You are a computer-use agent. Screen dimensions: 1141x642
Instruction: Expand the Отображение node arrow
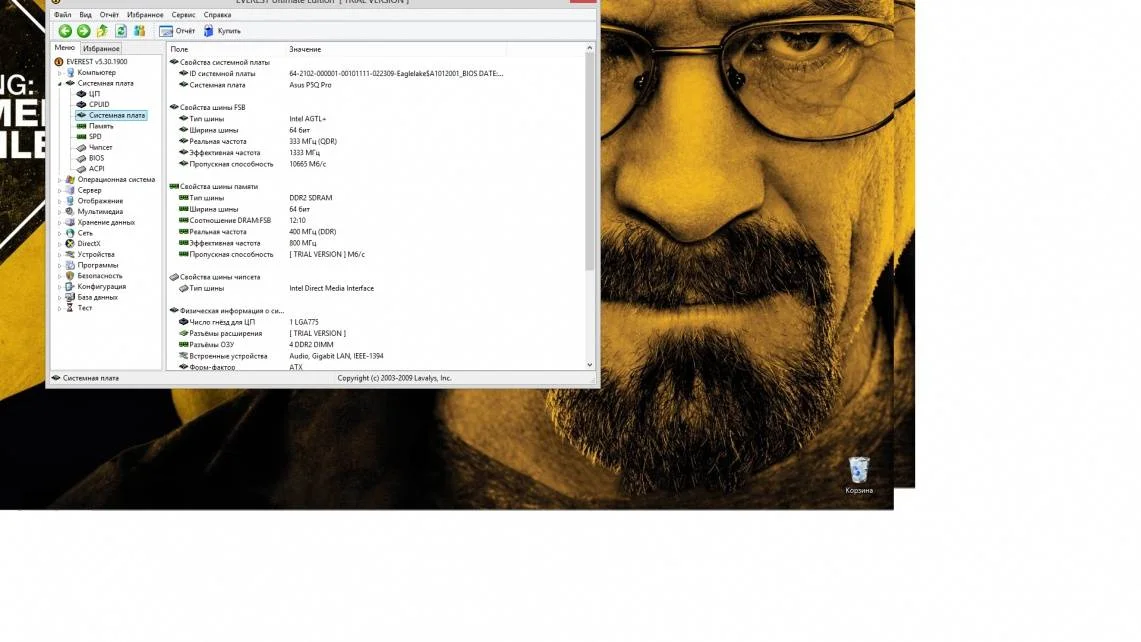60,201
